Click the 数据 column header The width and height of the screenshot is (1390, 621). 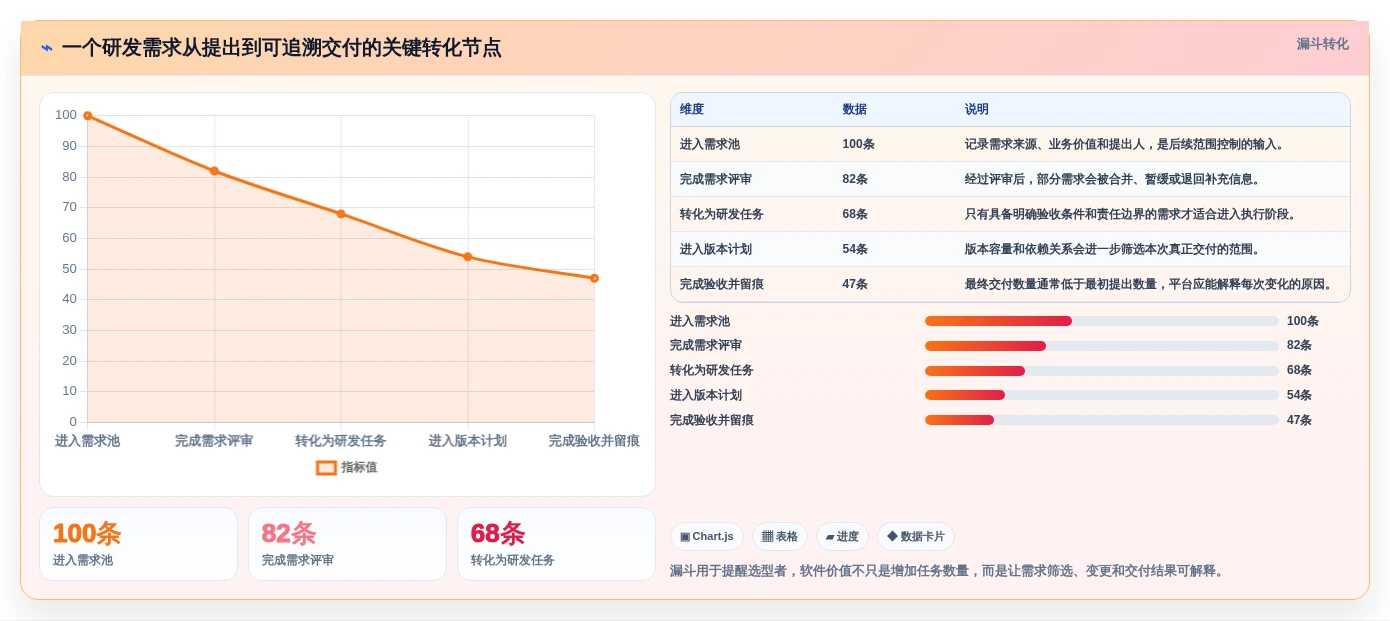tap(855, 109)
